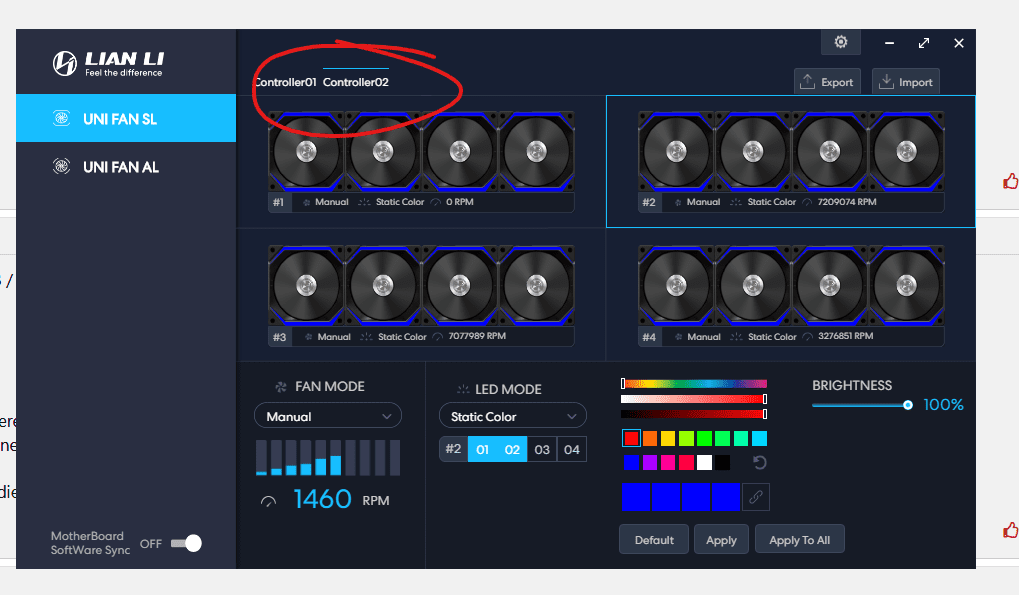Image resolution: width=1019 pixels, height=595 pixels.
Task: Click the Default button
Action: coord(654,540)
